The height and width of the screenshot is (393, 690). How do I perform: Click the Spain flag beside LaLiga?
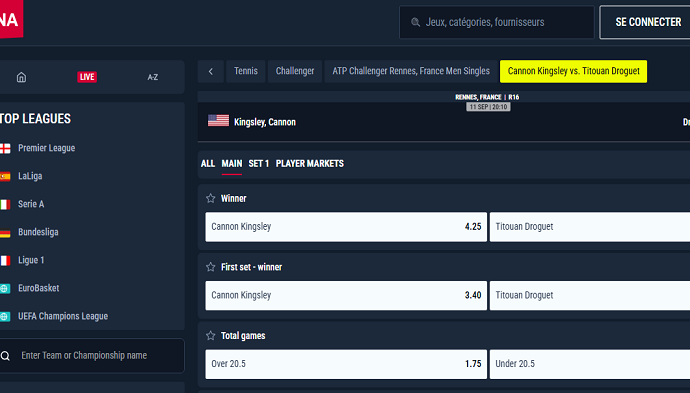pyautogui.click(x=5, y=176)
